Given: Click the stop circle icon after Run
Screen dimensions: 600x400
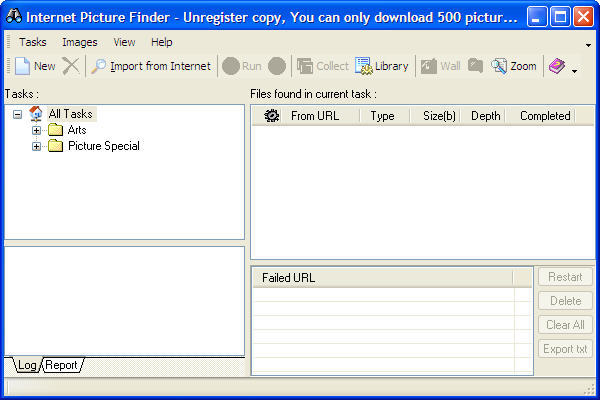Looking at the screenshot, I should [x=277, y=66].
